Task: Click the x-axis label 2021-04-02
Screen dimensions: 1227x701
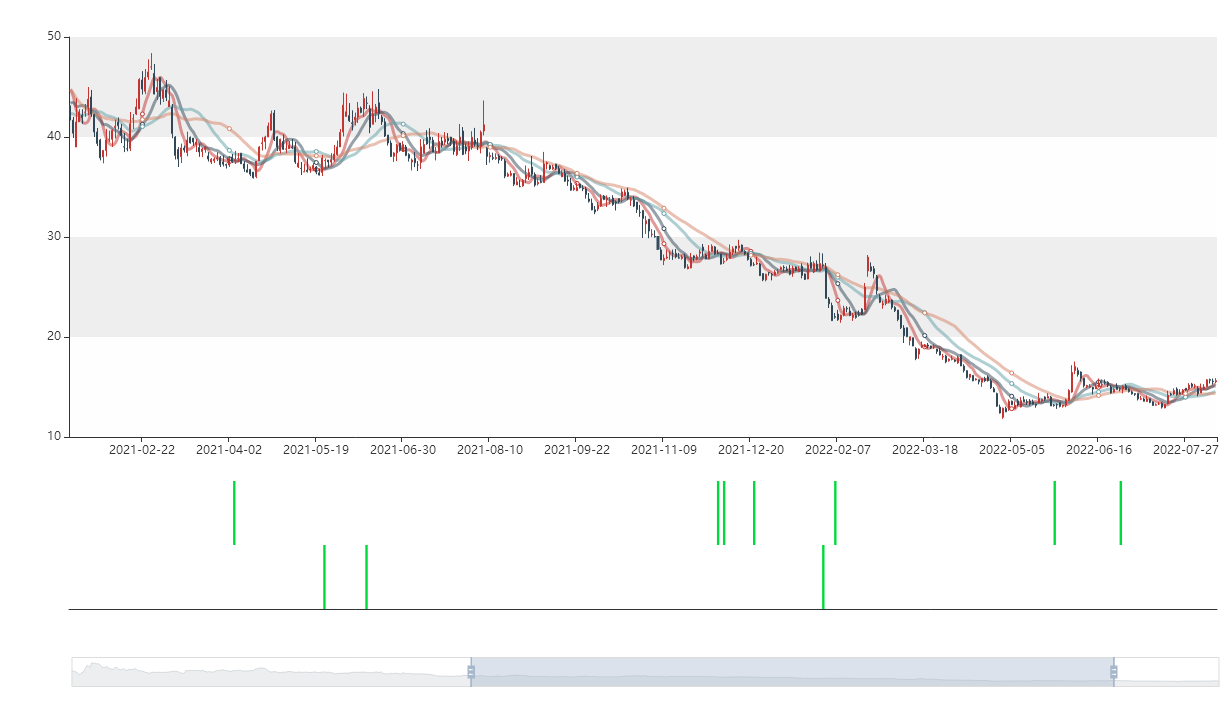Action: coord(229,450)
